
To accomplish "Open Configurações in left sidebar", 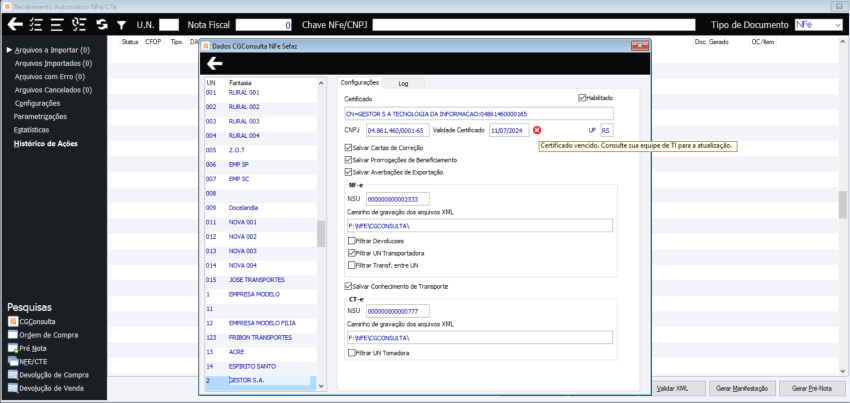I will 37,103.
